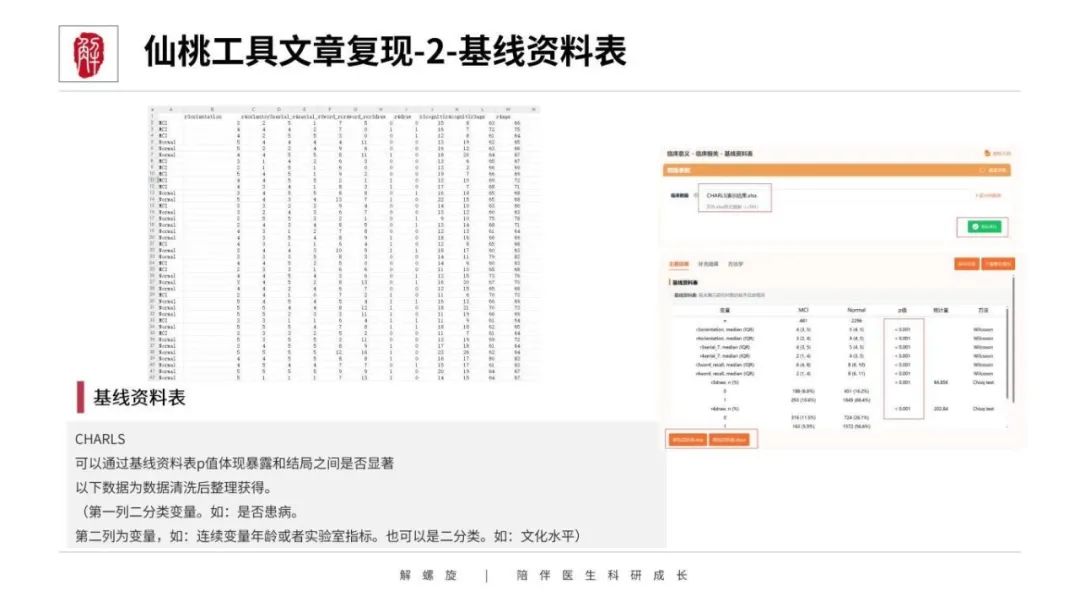Click the line 以下数据为数据清洗后整理获得
The width and height of the screenshot is (1080, 607).
point(174,488)
